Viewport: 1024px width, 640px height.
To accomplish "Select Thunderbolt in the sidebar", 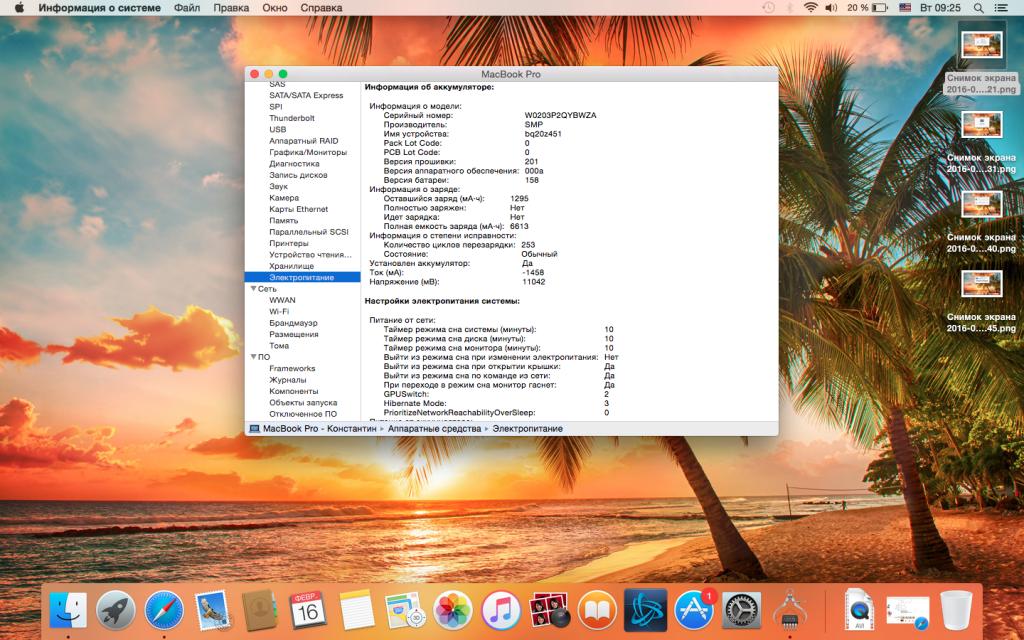I will (x=292, y=118).
